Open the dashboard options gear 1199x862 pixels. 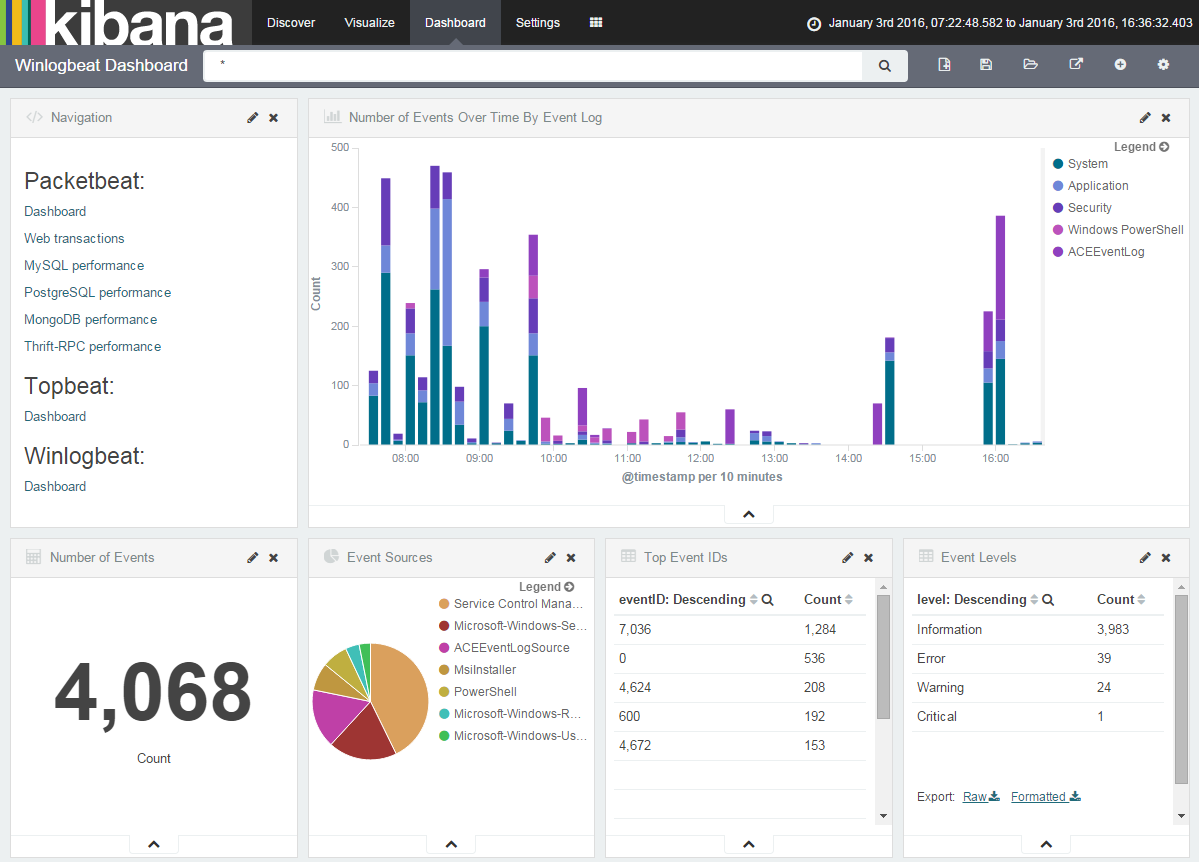(1163, 64)
